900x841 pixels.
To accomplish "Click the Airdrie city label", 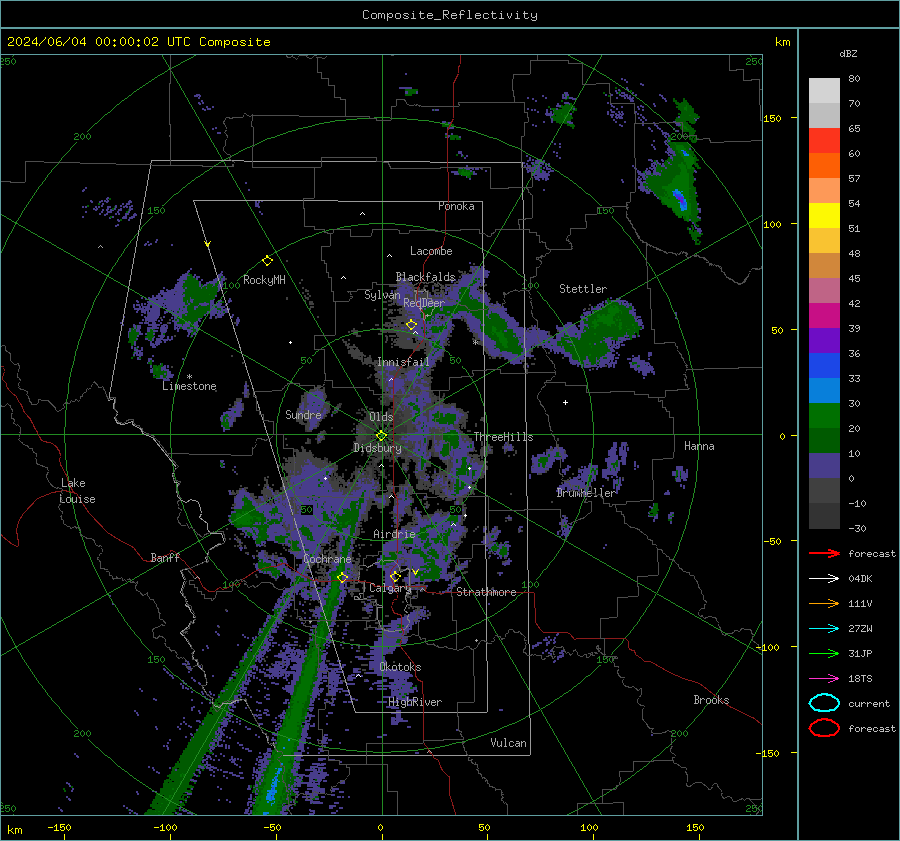I will pyautogui.click(x=394, y=534).
